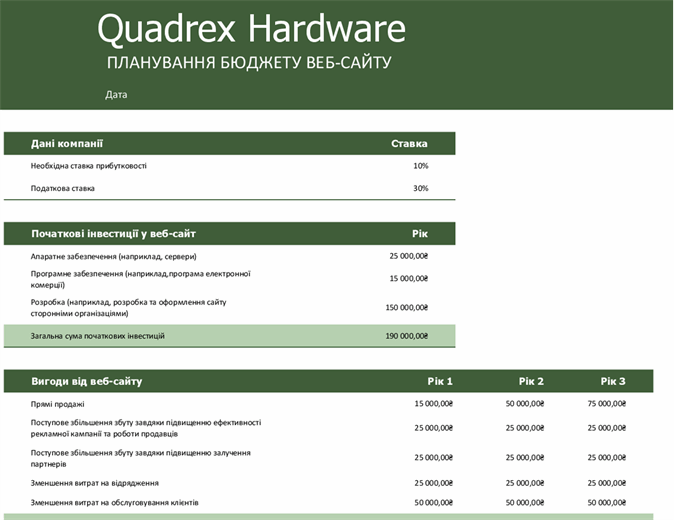
Task: Select the 150 000,00₴ development cost cell
Action: [406, 307]
